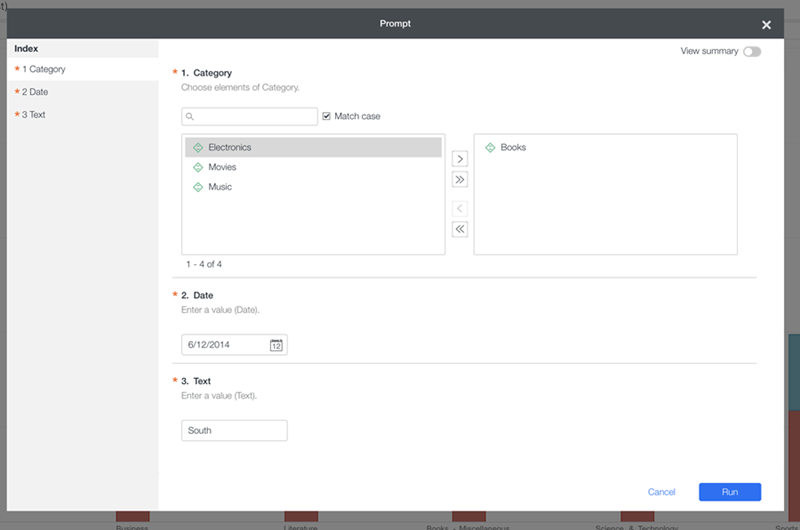Click the diamond icon beside Movies

point(198,167)
